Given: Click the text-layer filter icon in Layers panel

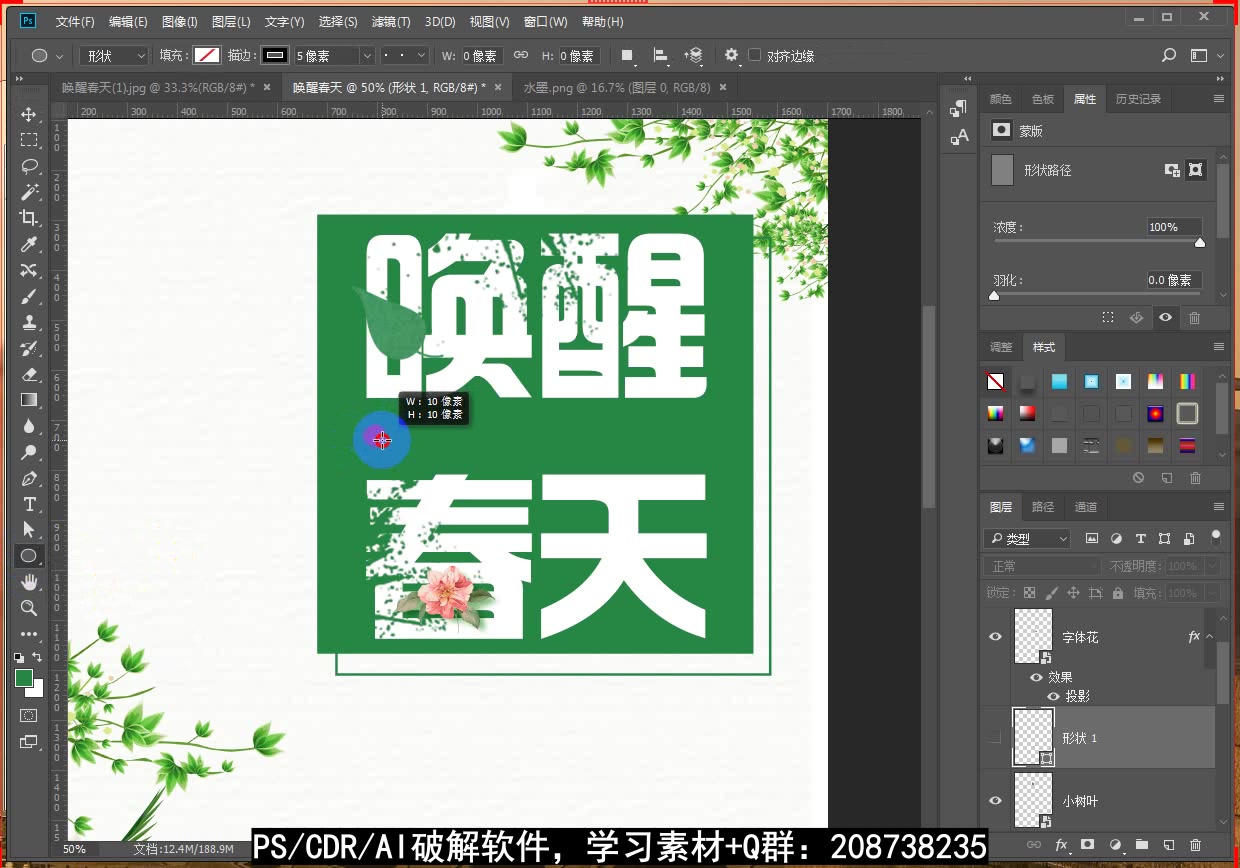Looking at the screenshot, I should pyautogui.click(x=1140, y=538).
